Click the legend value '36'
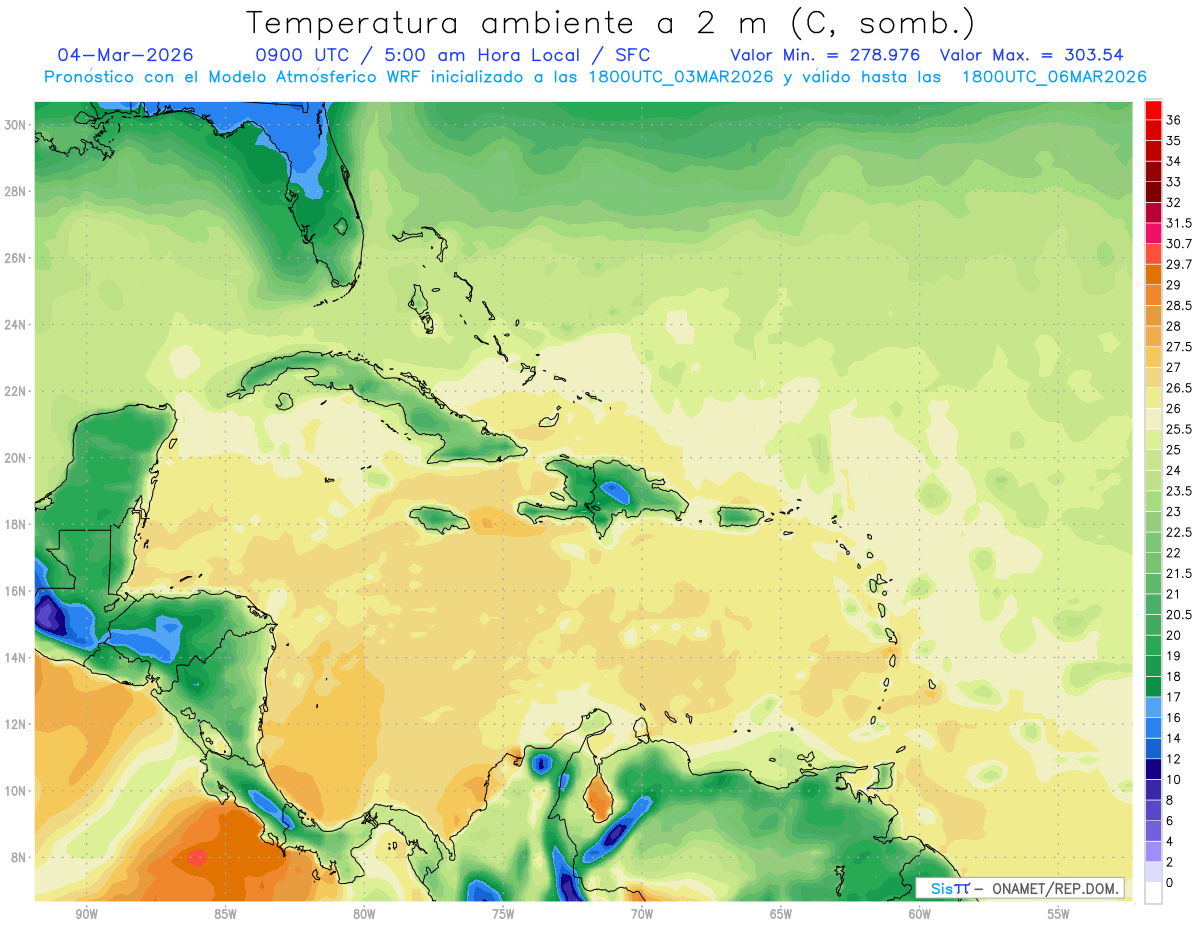The height and width of the screenshot is (927, 1200). 1174,120
